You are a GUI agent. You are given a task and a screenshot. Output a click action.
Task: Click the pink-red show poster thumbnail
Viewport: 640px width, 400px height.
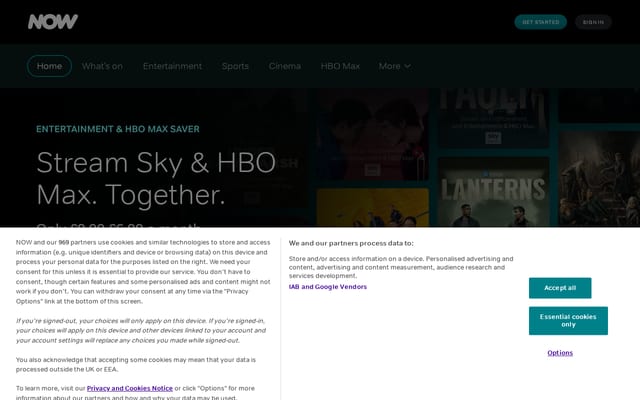[x=373, y=134]
